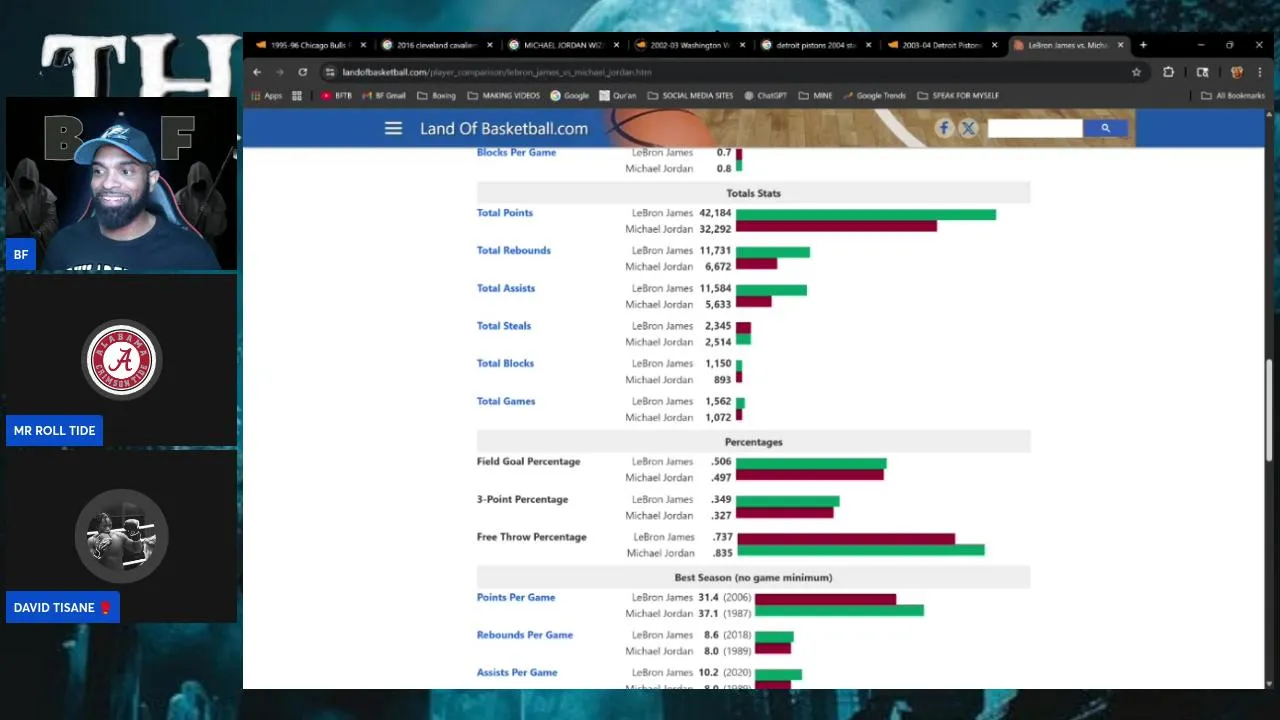Open Google Trends bookmark
Screen dimensions: 1280x720
pyautogui.click(x=874, y=96)
